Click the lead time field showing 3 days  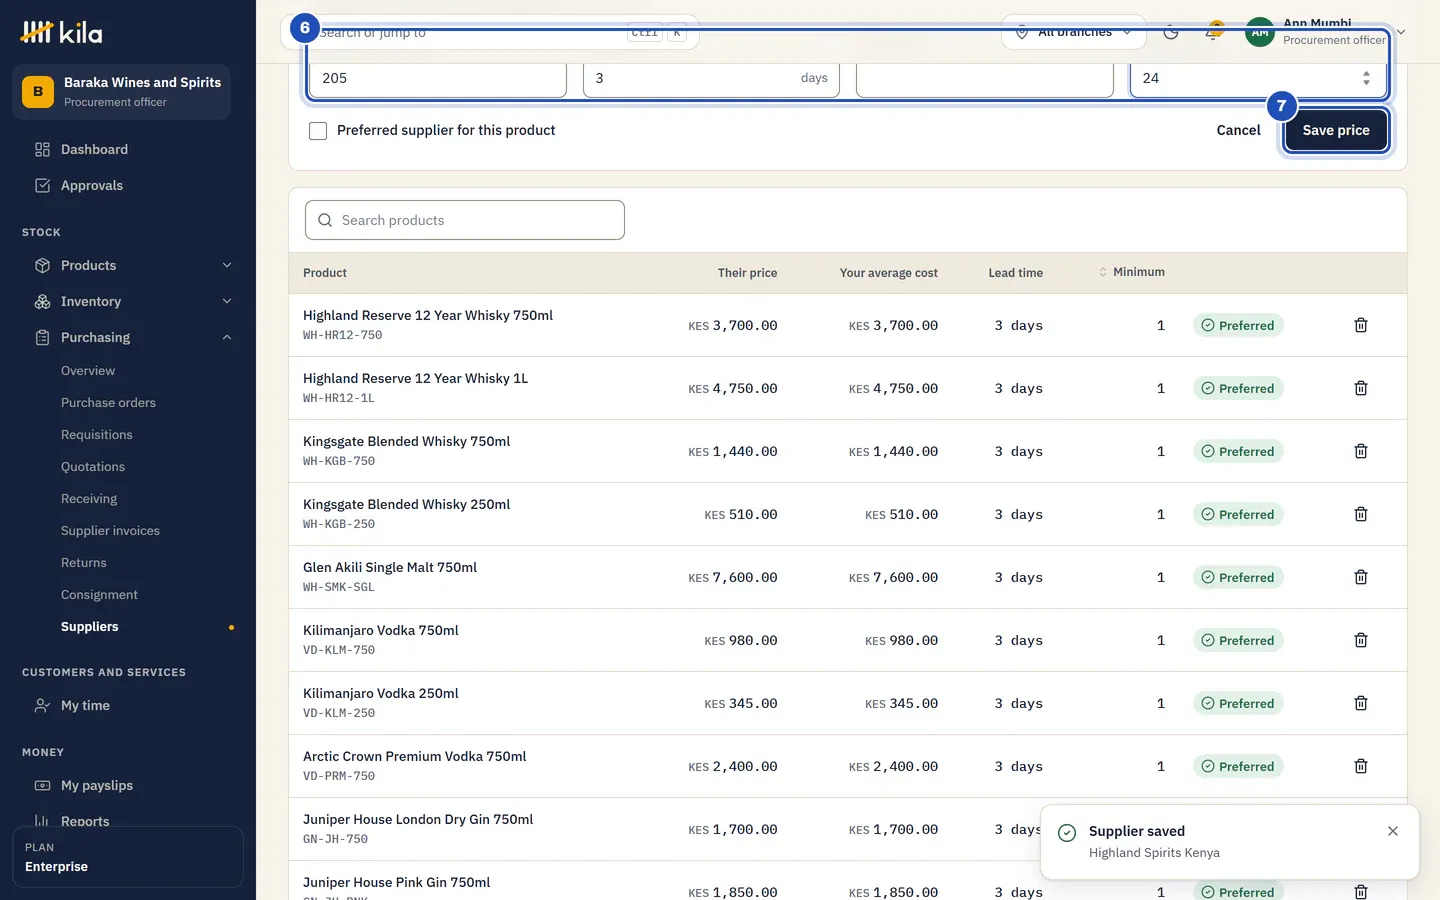[712, 78]
